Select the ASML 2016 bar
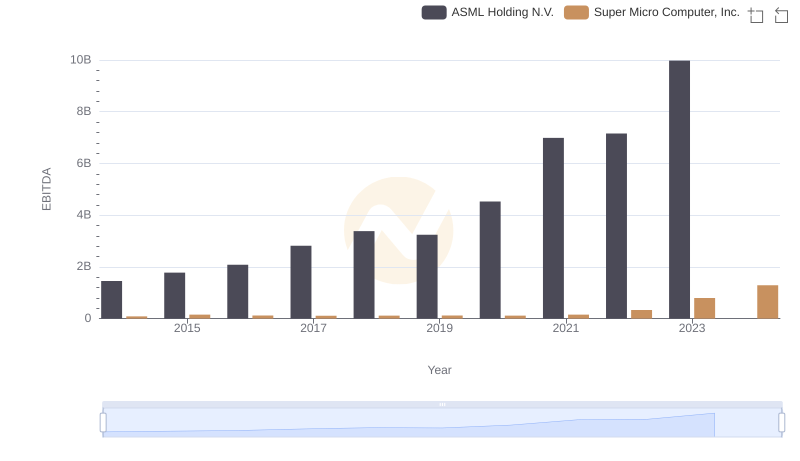800x461 pixels. click(238, 292)
